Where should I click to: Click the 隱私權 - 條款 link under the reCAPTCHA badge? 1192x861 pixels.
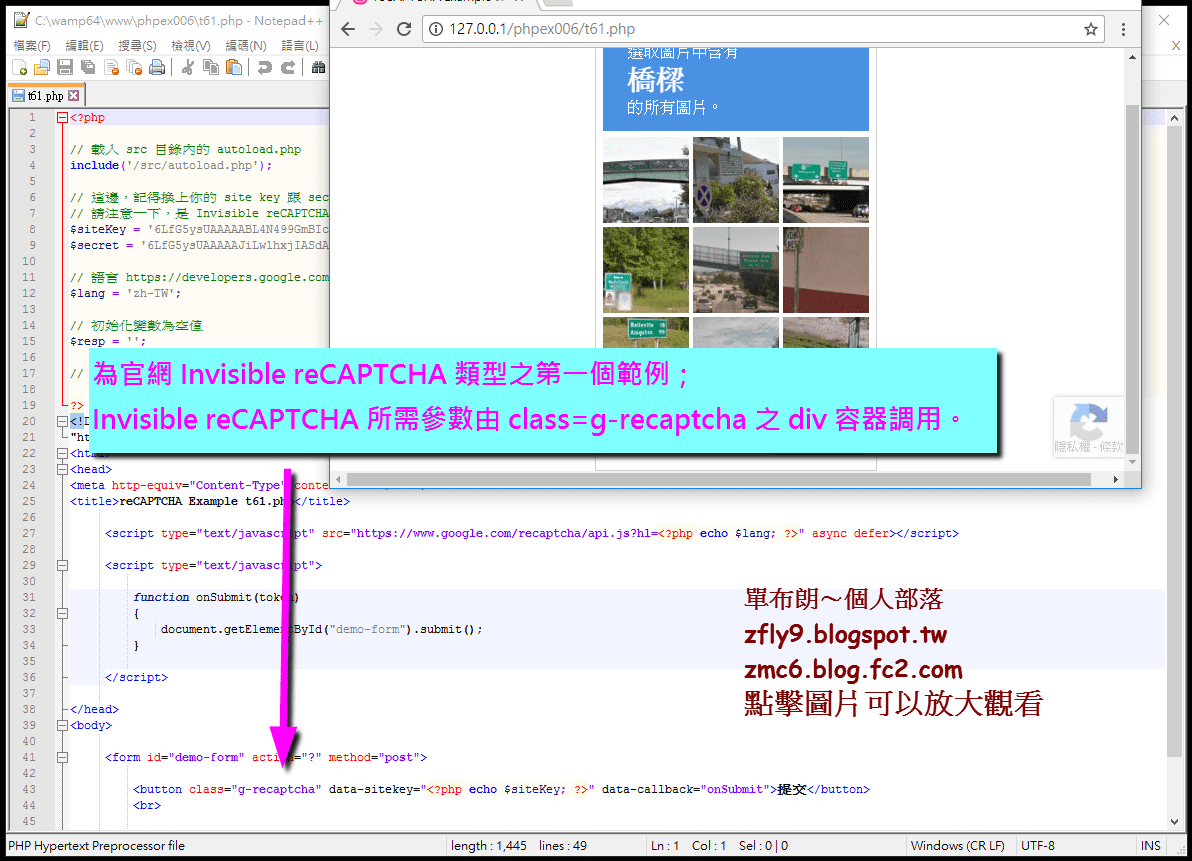[x=1089, y=447]
